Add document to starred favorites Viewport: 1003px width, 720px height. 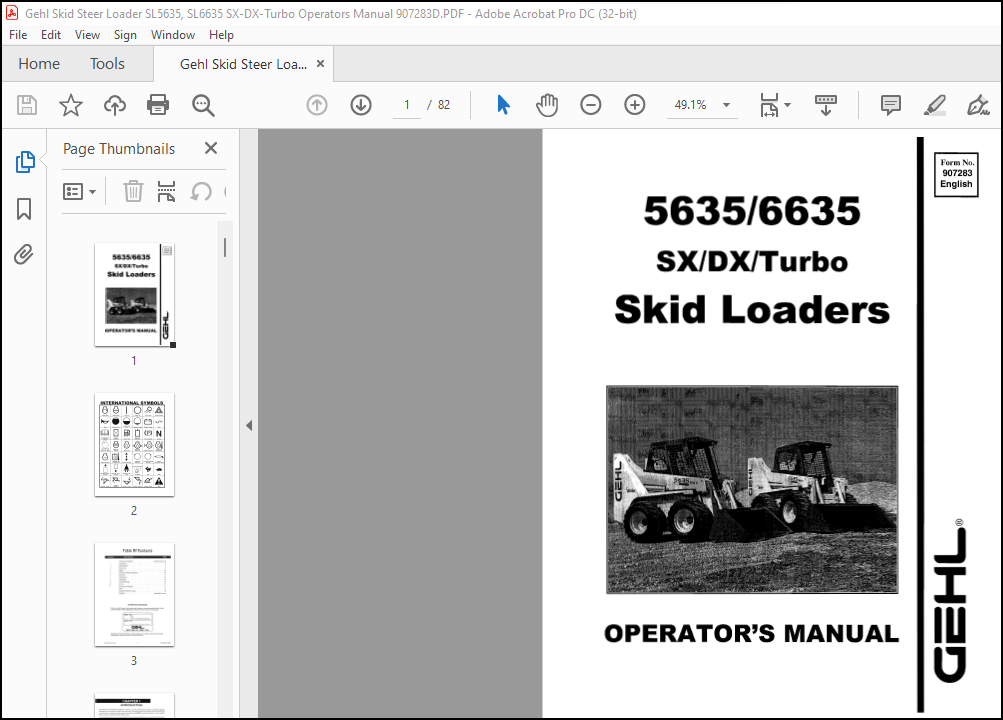point(71,105)
